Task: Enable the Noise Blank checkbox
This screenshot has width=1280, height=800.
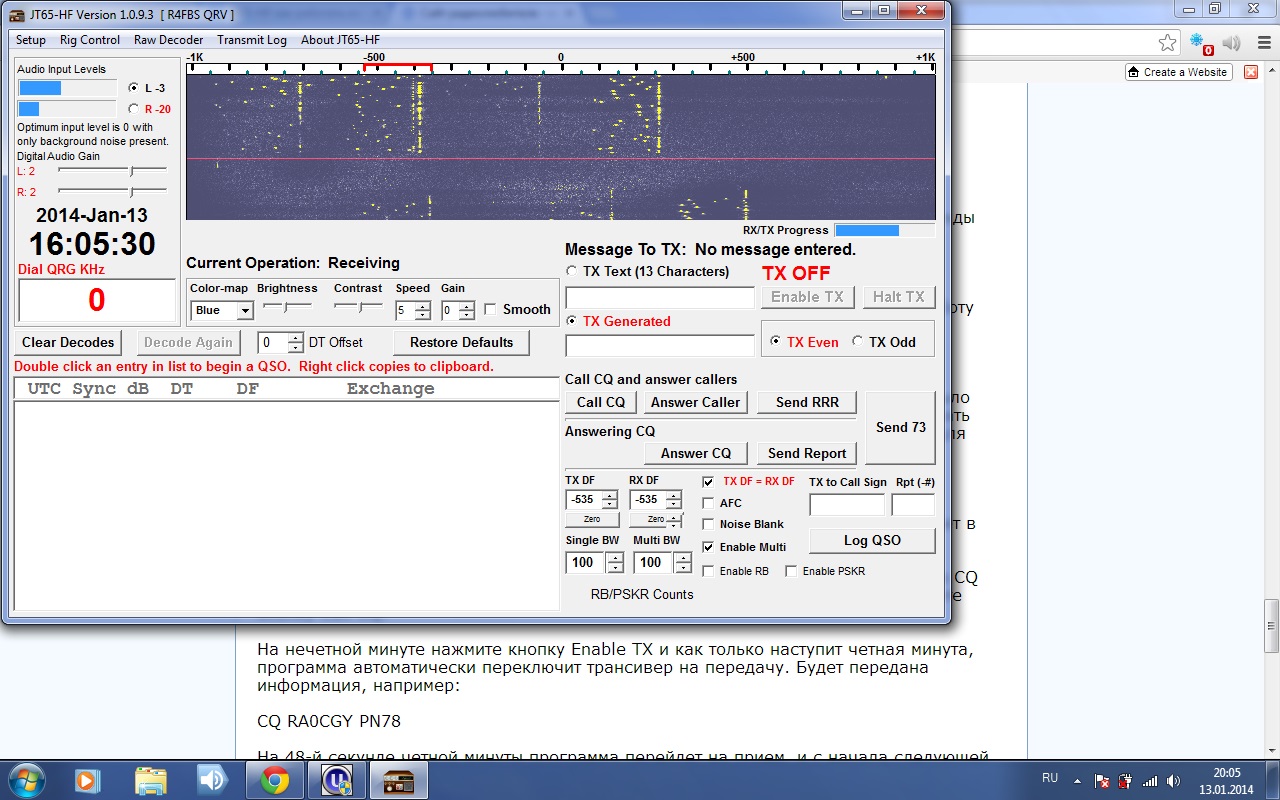Action: (709, 524)
